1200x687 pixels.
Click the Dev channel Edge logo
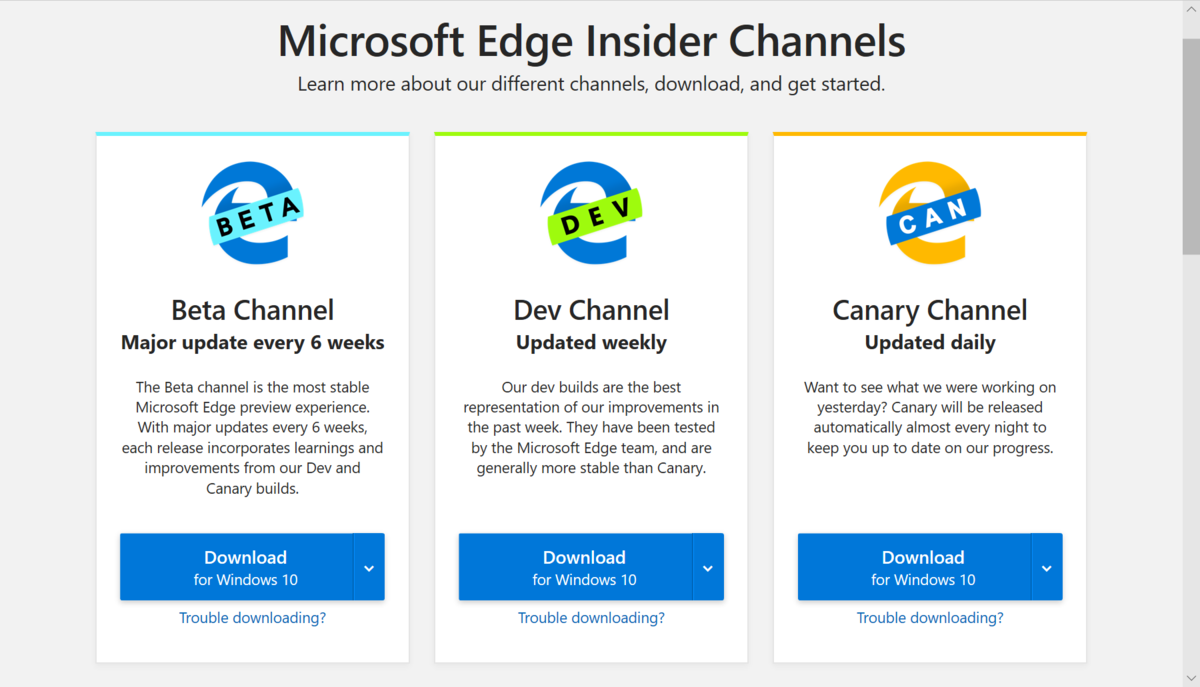(591, 213)
